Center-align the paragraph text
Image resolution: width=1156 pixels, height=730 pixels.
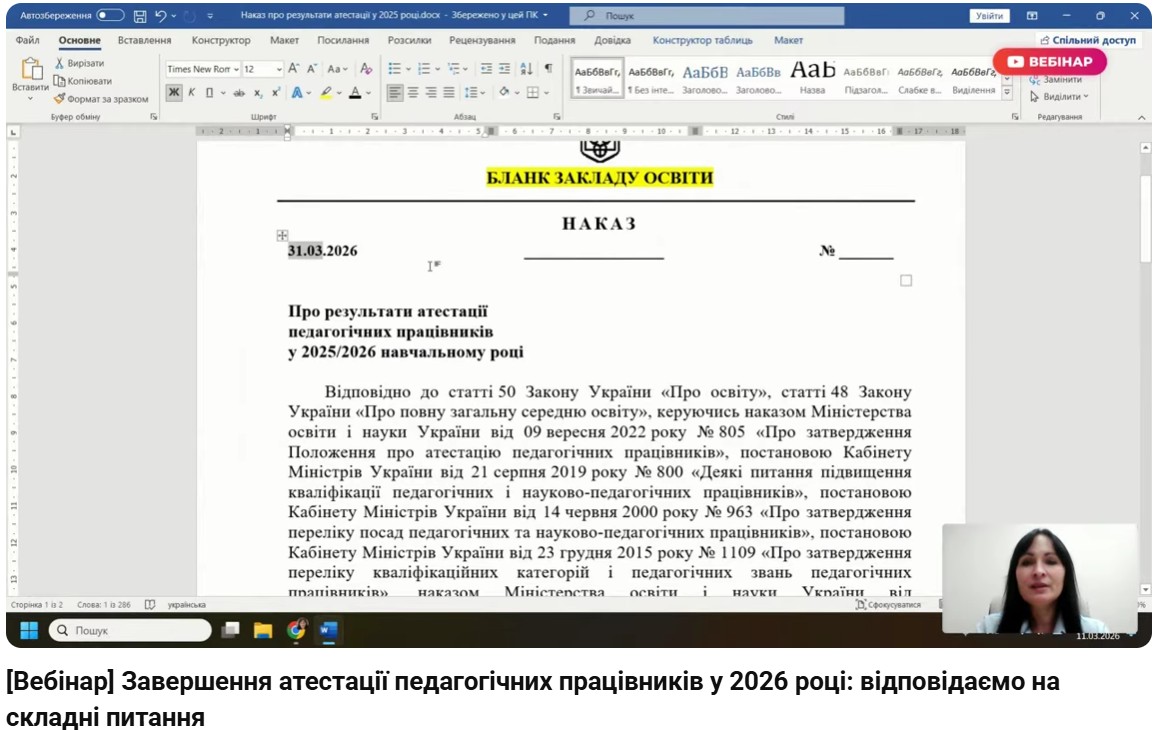point(413,92)
